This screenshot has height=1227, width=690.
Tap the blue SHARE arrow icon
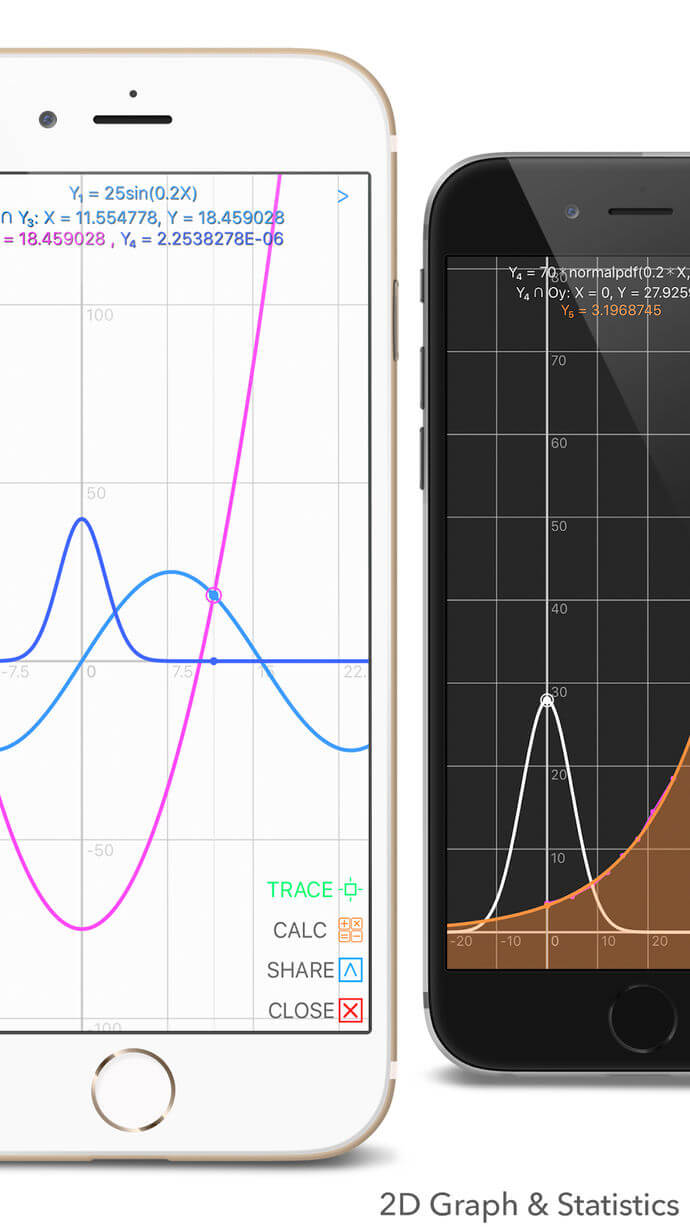click(350, 970)
